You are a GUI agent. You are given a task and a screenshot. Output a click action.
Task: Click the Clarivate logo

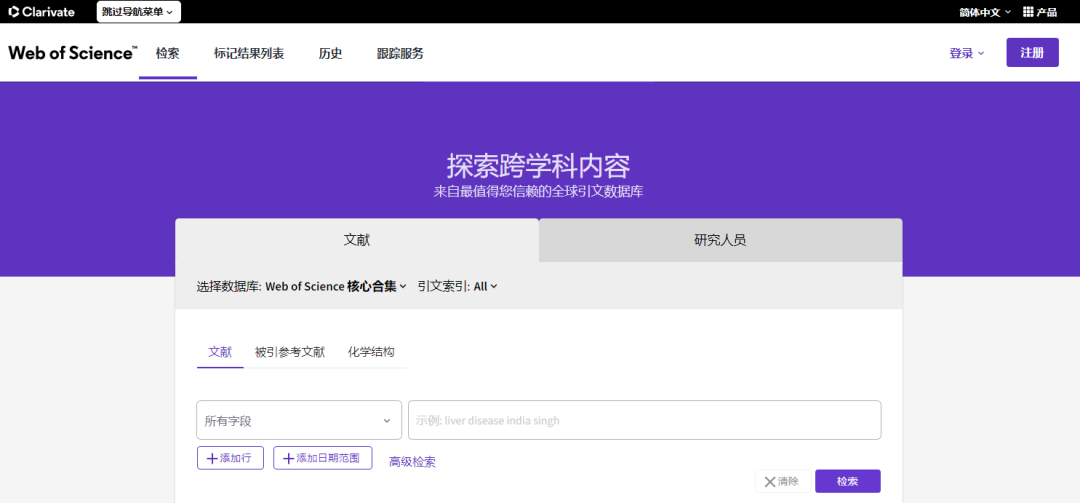pyautogui.click(x=41, y=12)
